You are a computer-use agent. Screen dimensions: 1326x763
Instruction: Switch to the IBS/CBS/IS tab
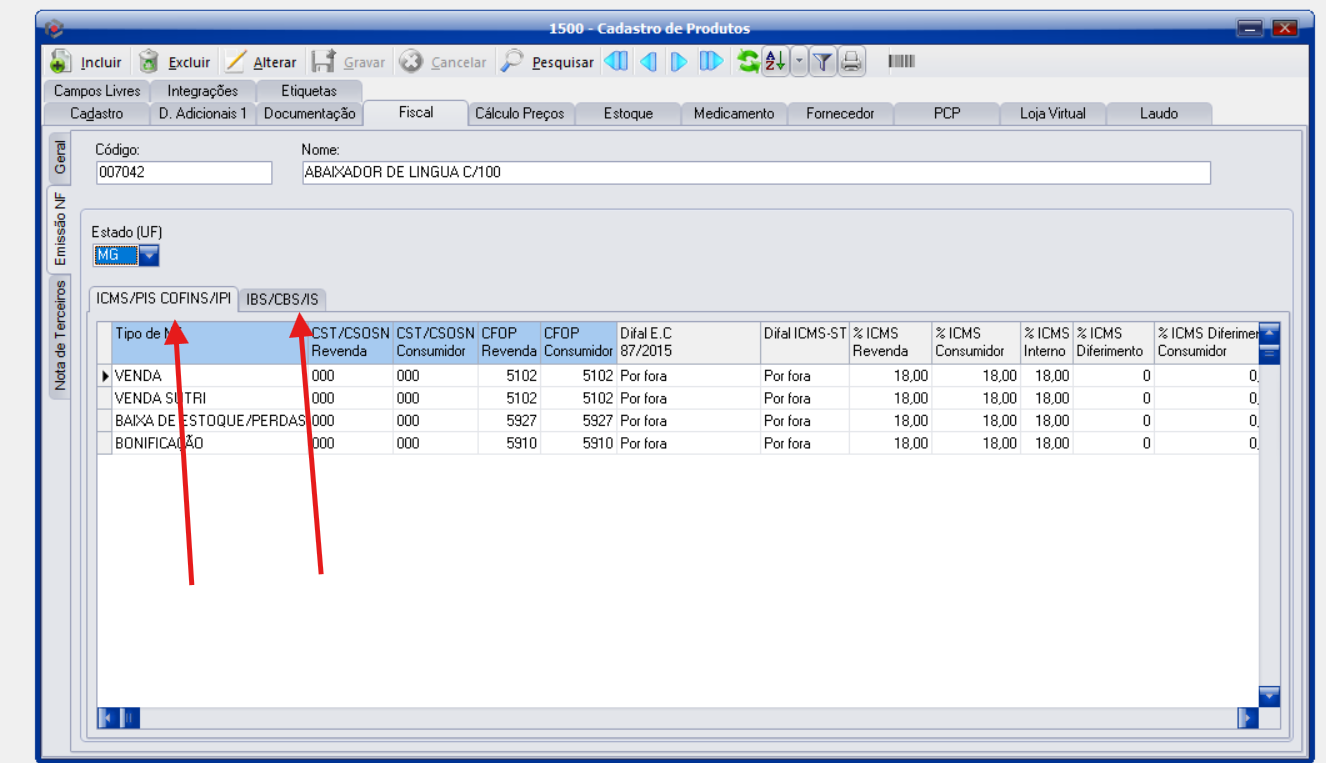pyautogui.click(x=285, y=299)
